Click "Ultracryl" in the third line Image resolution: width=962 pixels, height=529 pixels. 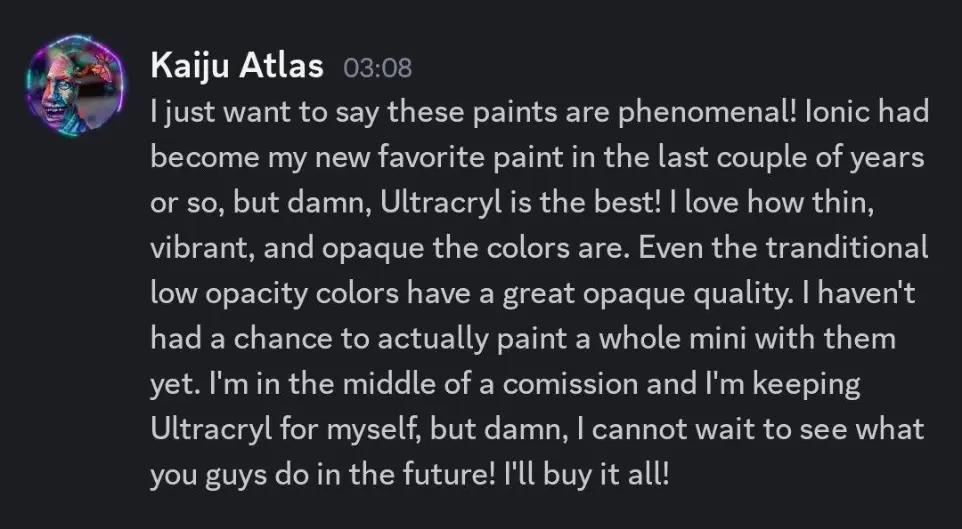point(402,202)
